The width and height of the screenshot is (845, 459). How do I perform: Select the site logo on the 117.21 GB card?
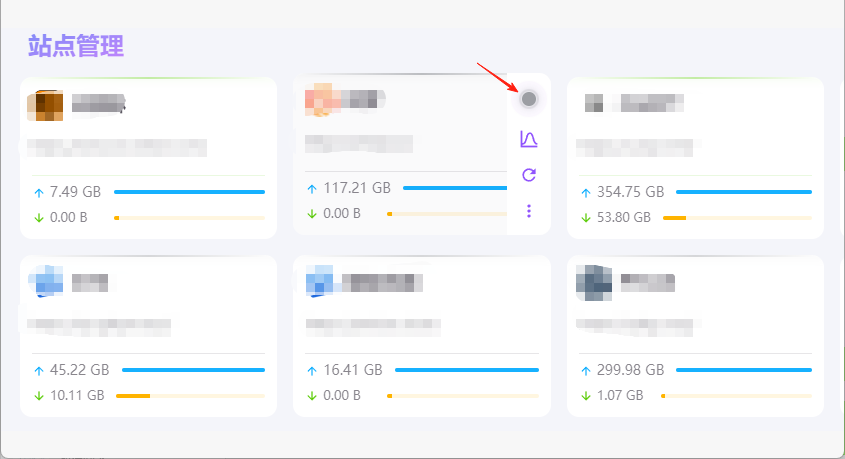(321, 100)
